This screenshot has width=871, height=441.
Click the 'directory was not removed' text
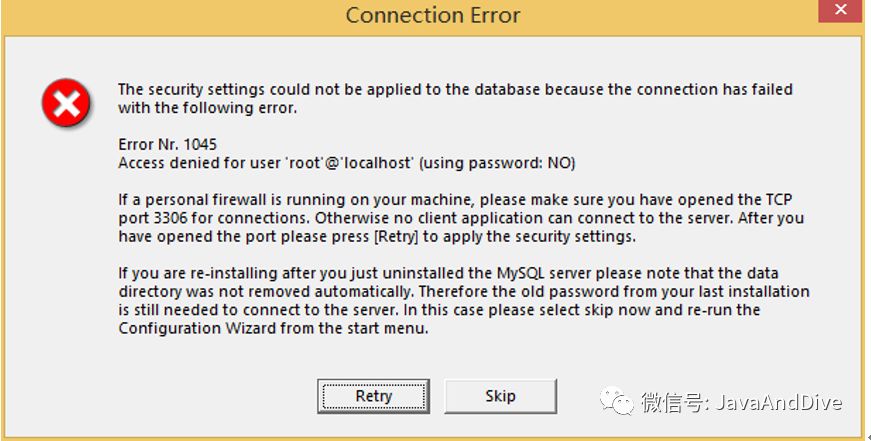(219, 291)
